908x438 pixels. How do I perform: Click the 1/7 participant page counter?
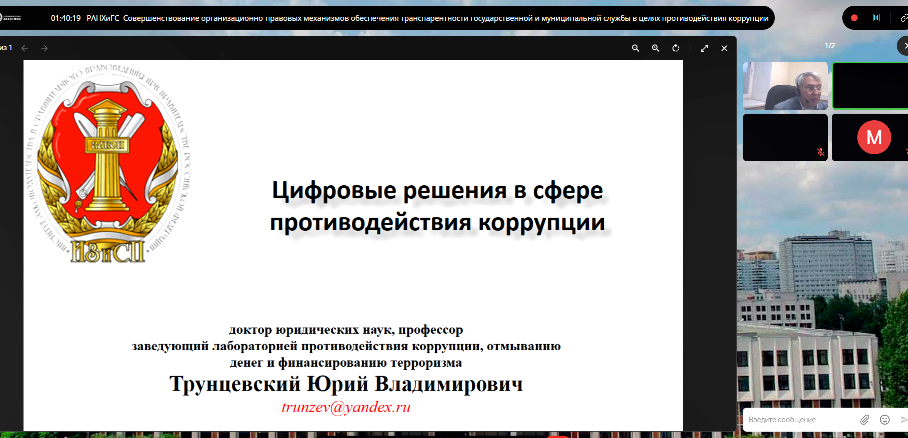(829, 45)
